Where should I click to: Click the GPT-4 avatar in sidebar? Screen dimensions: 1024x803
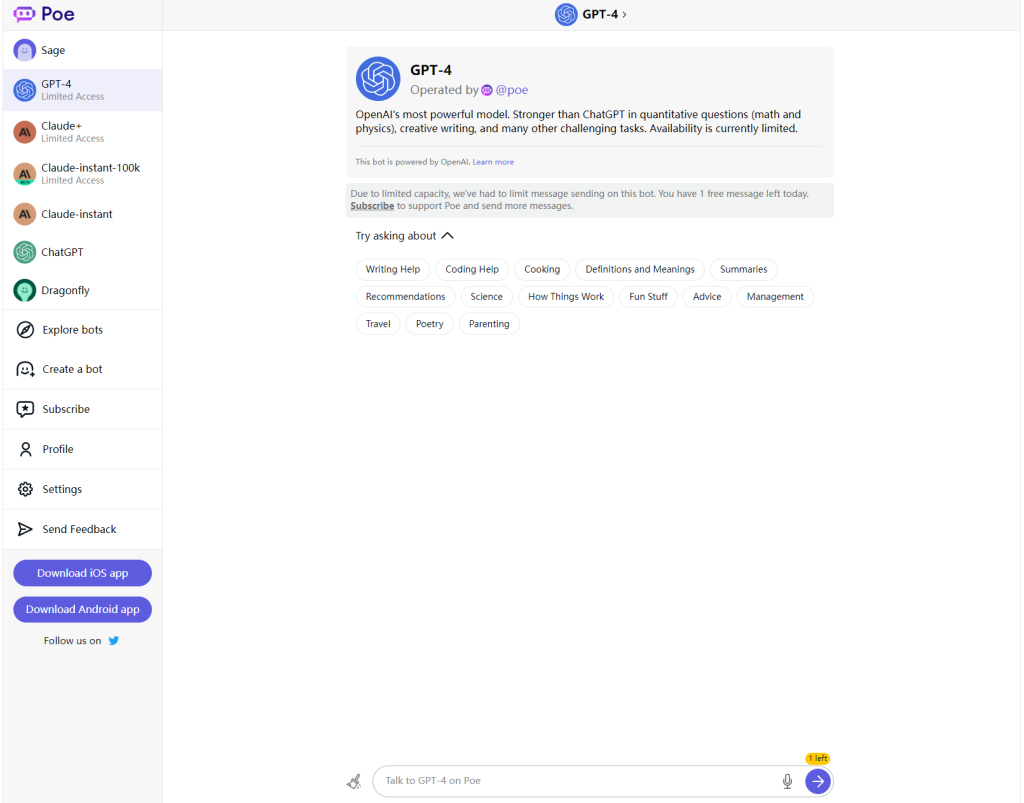25,90
